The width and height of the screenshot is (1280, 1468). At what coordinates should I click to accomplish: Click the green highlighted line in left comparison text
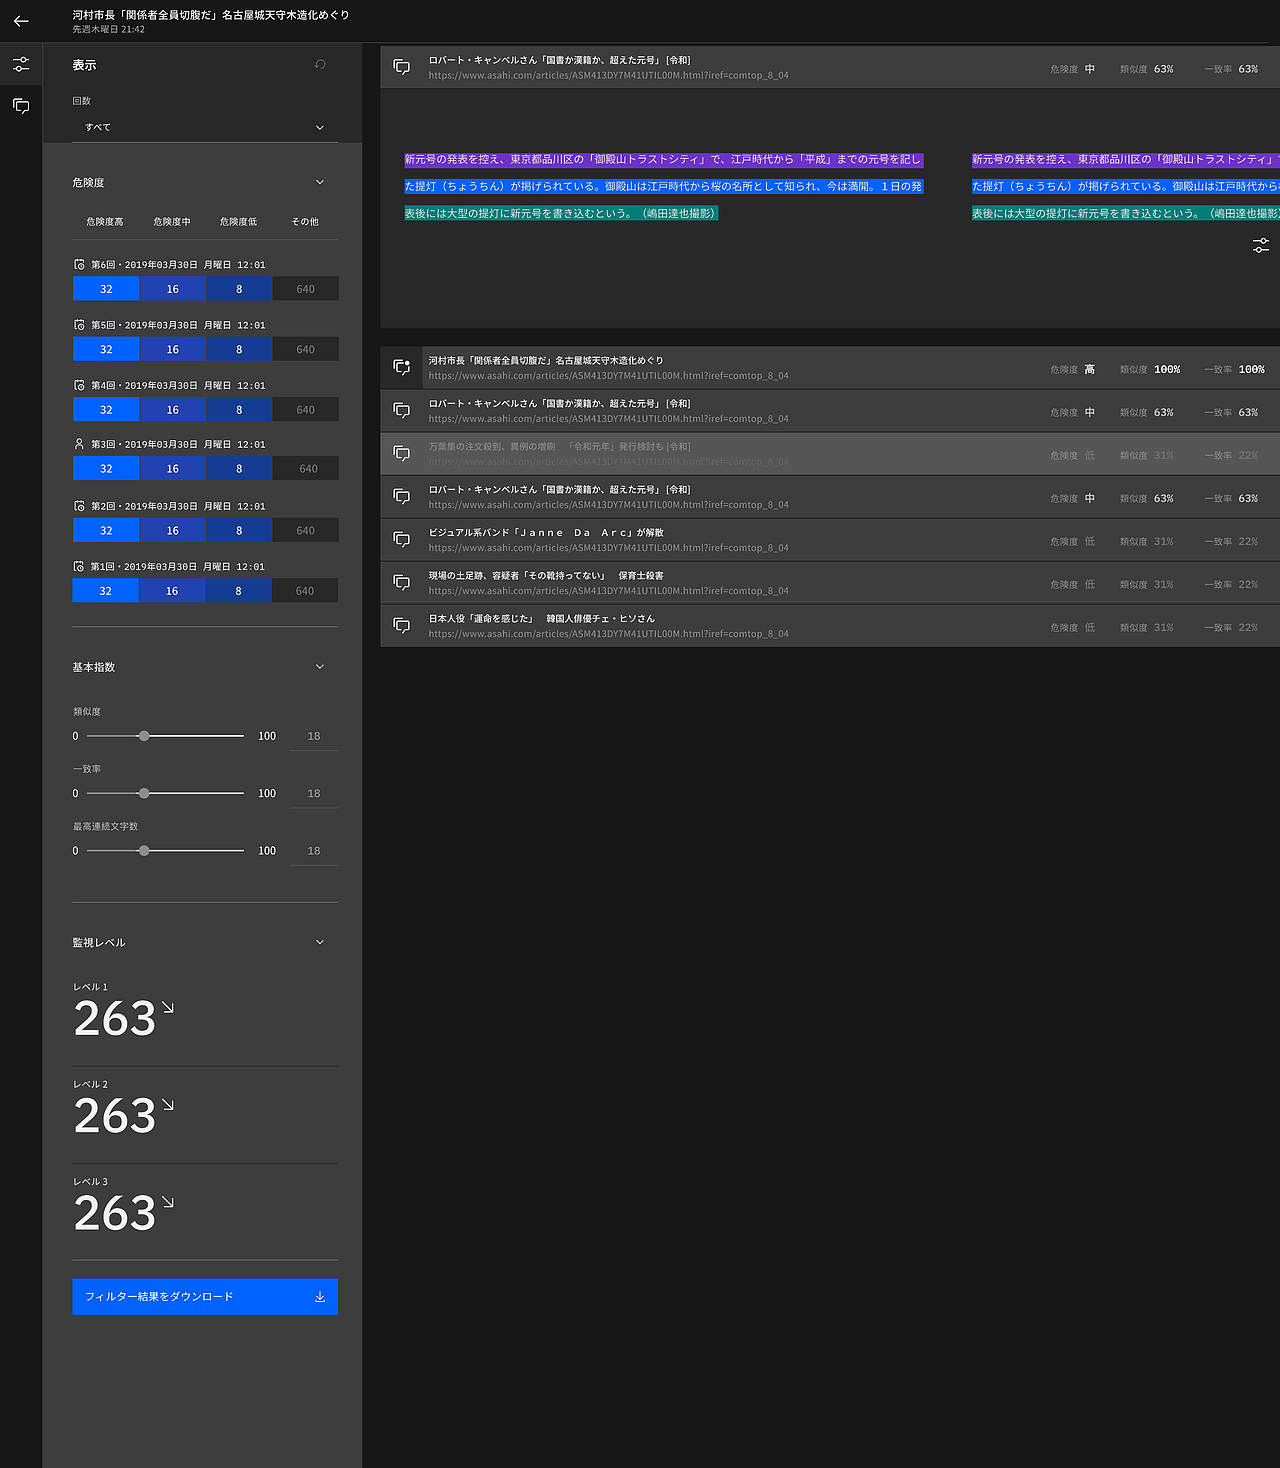pyautogui.click(x=561, y=213)
